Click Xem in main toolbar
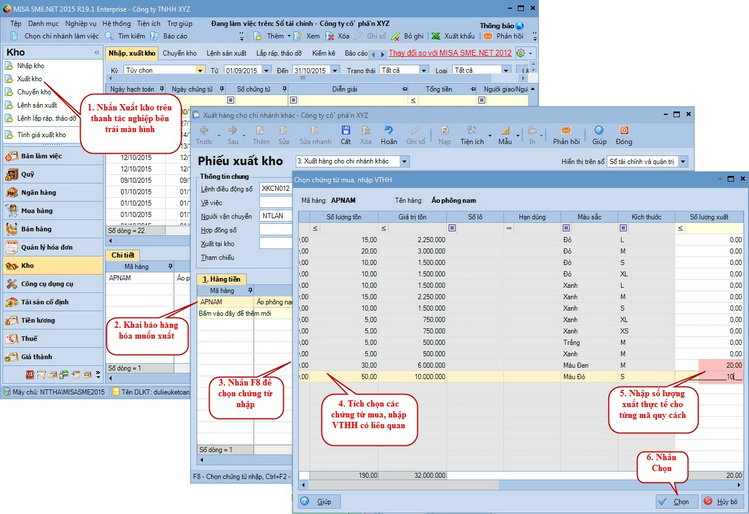This screenshot has width=749, height=514. click(307, 36)
